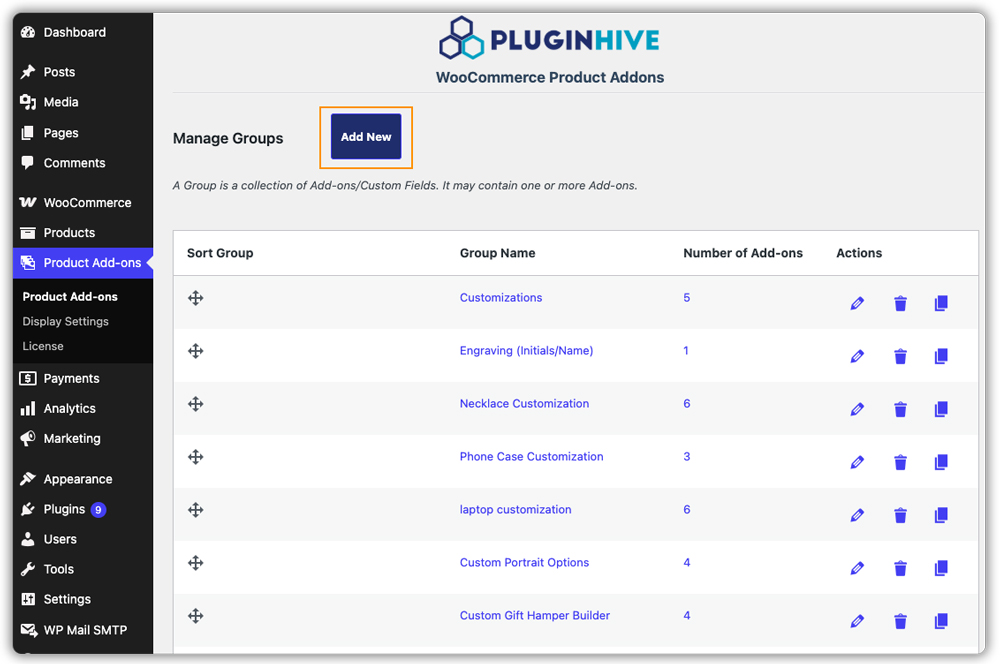1000x664 pixels.
Task: Edit the Custom Gift Hamper Builder group
Action: tap(857, 621)
